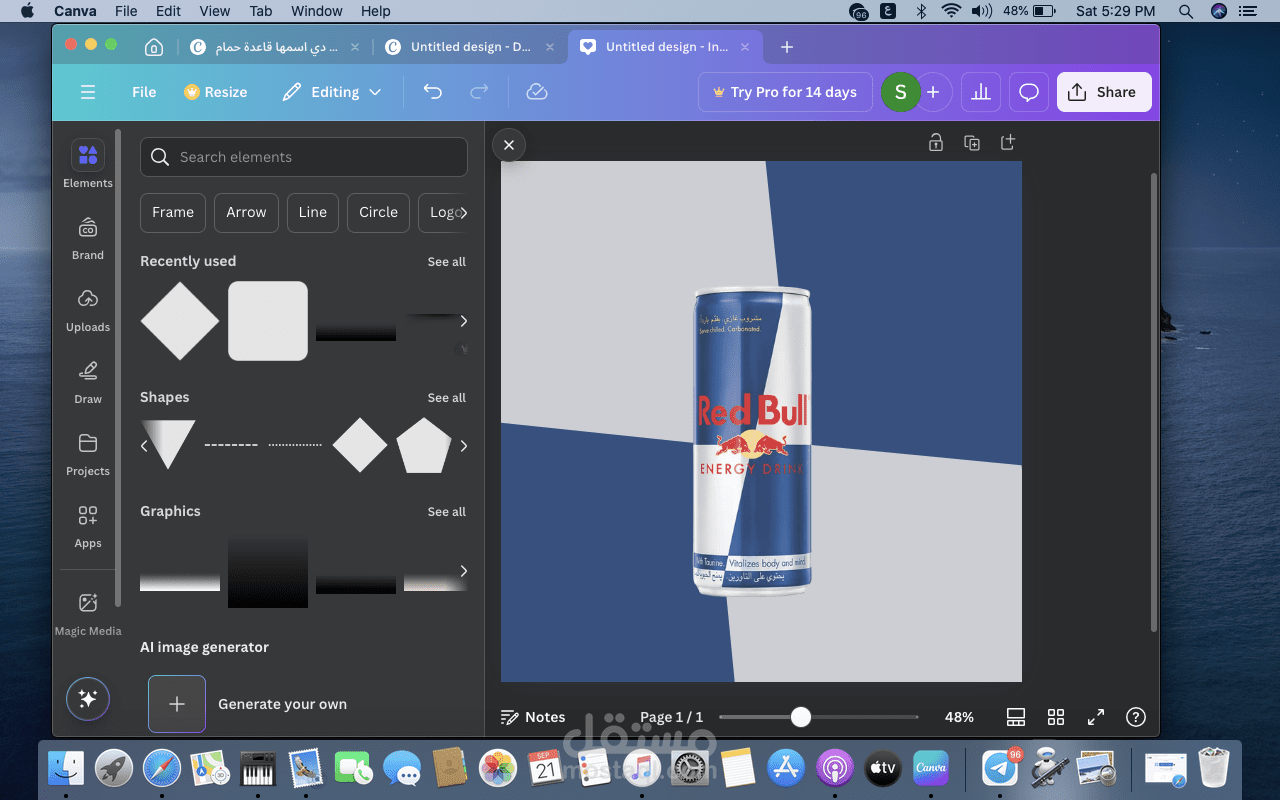Show more Recently used items with the arrow
This screenshot has height=800, width=1280.
463,321
